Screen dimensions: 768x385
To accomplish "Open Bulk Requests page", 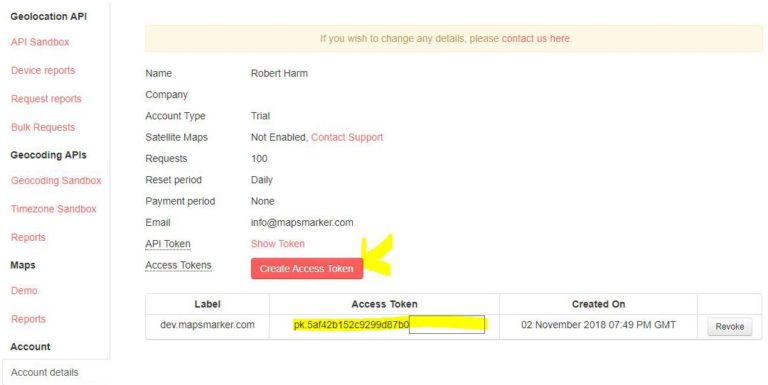I will point(43,127).
